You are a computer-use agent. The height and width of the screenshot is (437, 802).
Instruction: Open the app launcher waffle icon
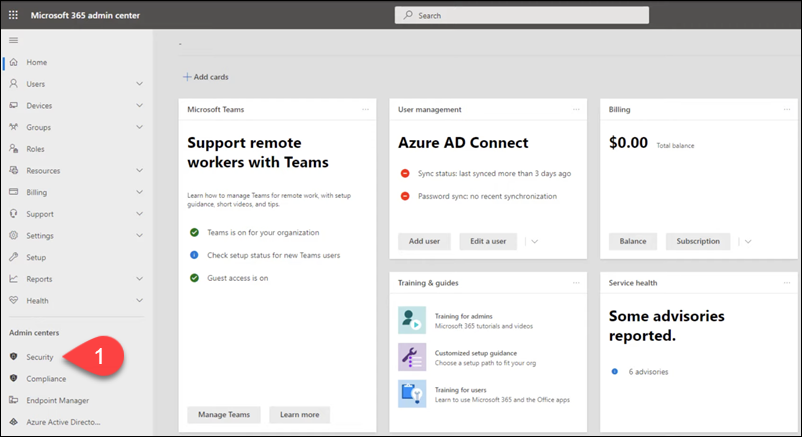pyautogui.click(x=13, y=15)
